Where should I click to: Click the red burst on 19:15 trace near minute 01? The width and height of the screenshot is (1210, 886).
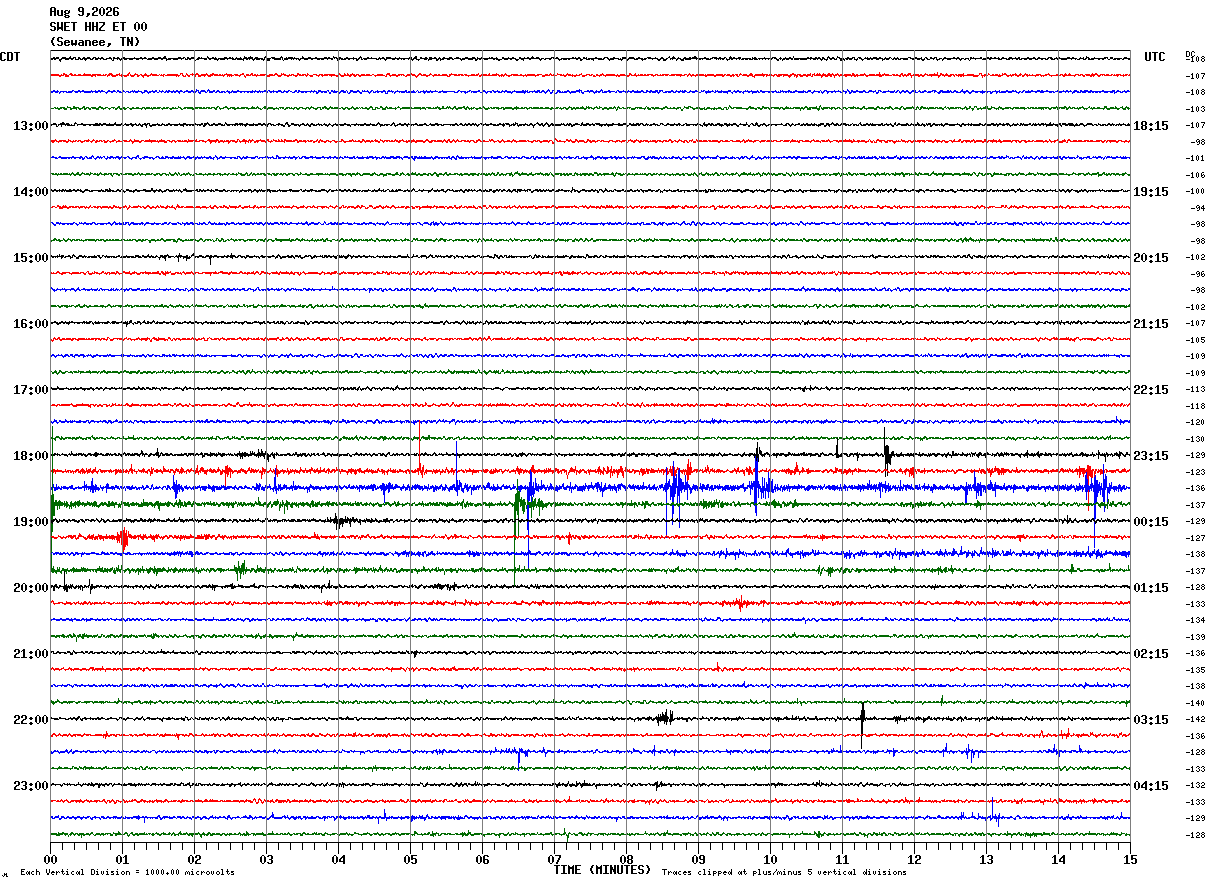(123, 539)
